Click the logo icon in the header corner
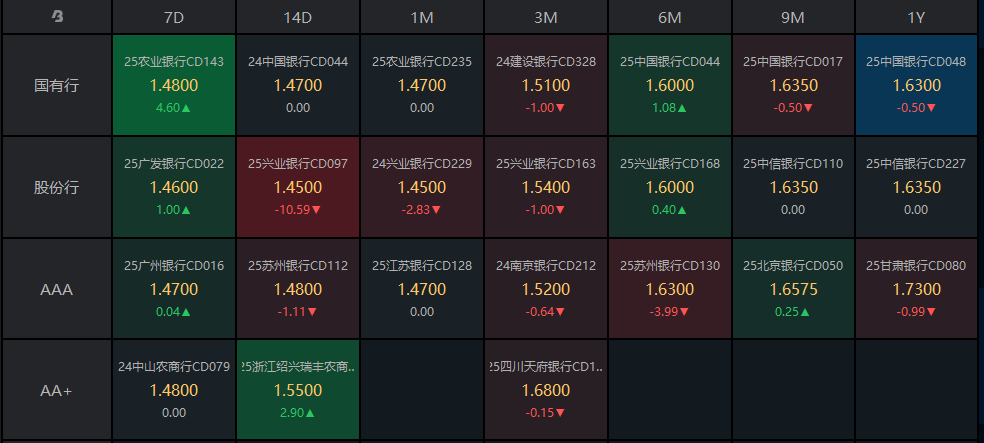The width and height of the screenshot is (984, 443). coord(57,17)
